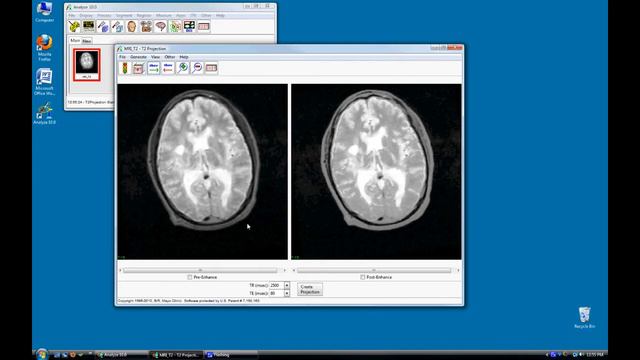Click the bear face icon in Analyze toolbar
This screenshot has height=360, width=640.
tap(146, 27)
